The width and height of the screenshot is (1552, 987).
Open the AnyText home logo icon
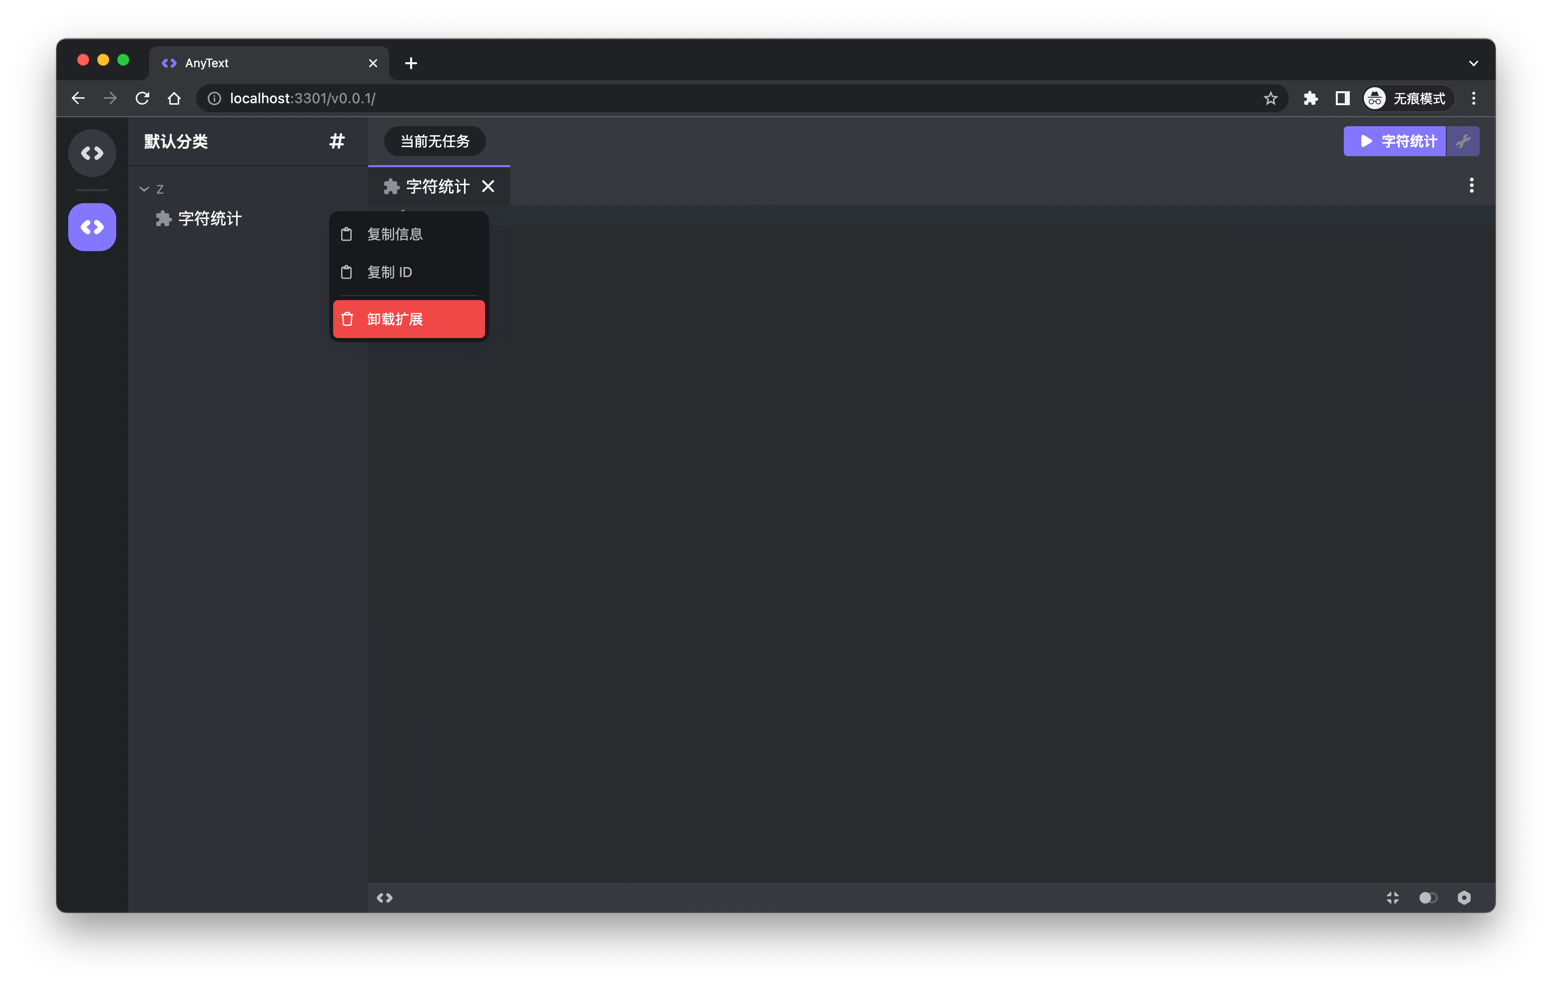pos(92,153)
